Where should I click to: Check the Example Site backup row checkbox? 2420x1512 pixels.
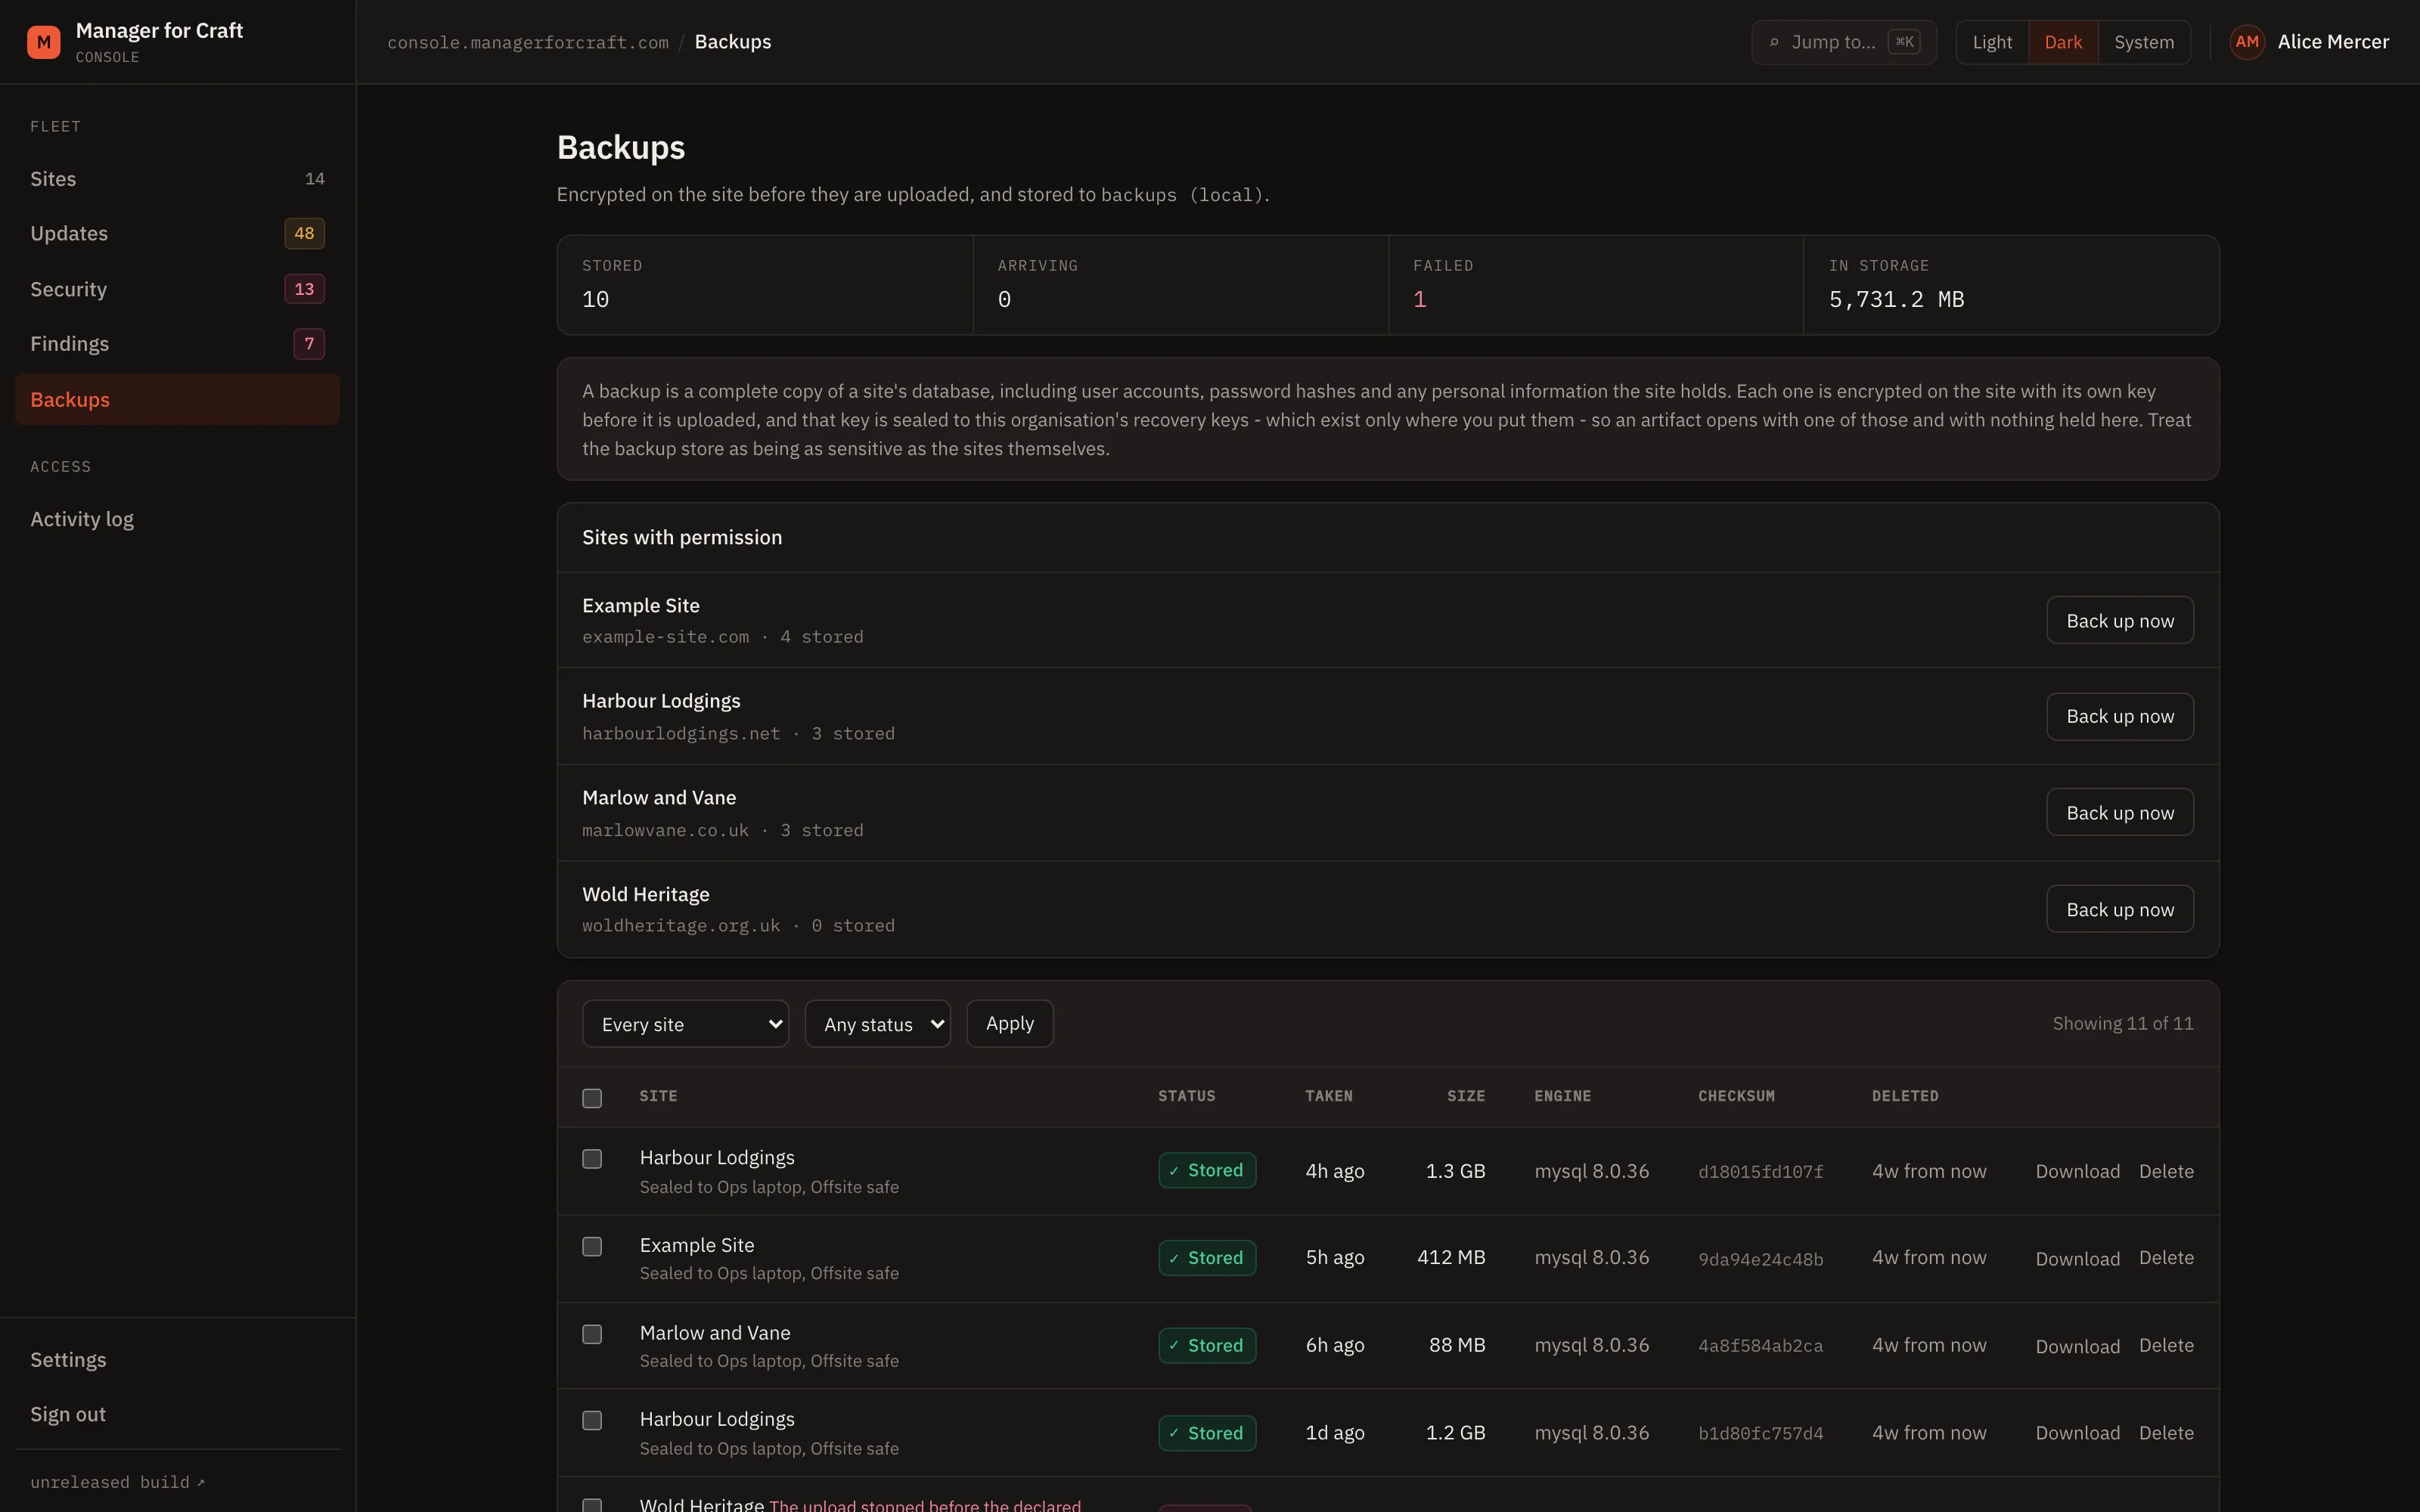tap(592, 1246)
